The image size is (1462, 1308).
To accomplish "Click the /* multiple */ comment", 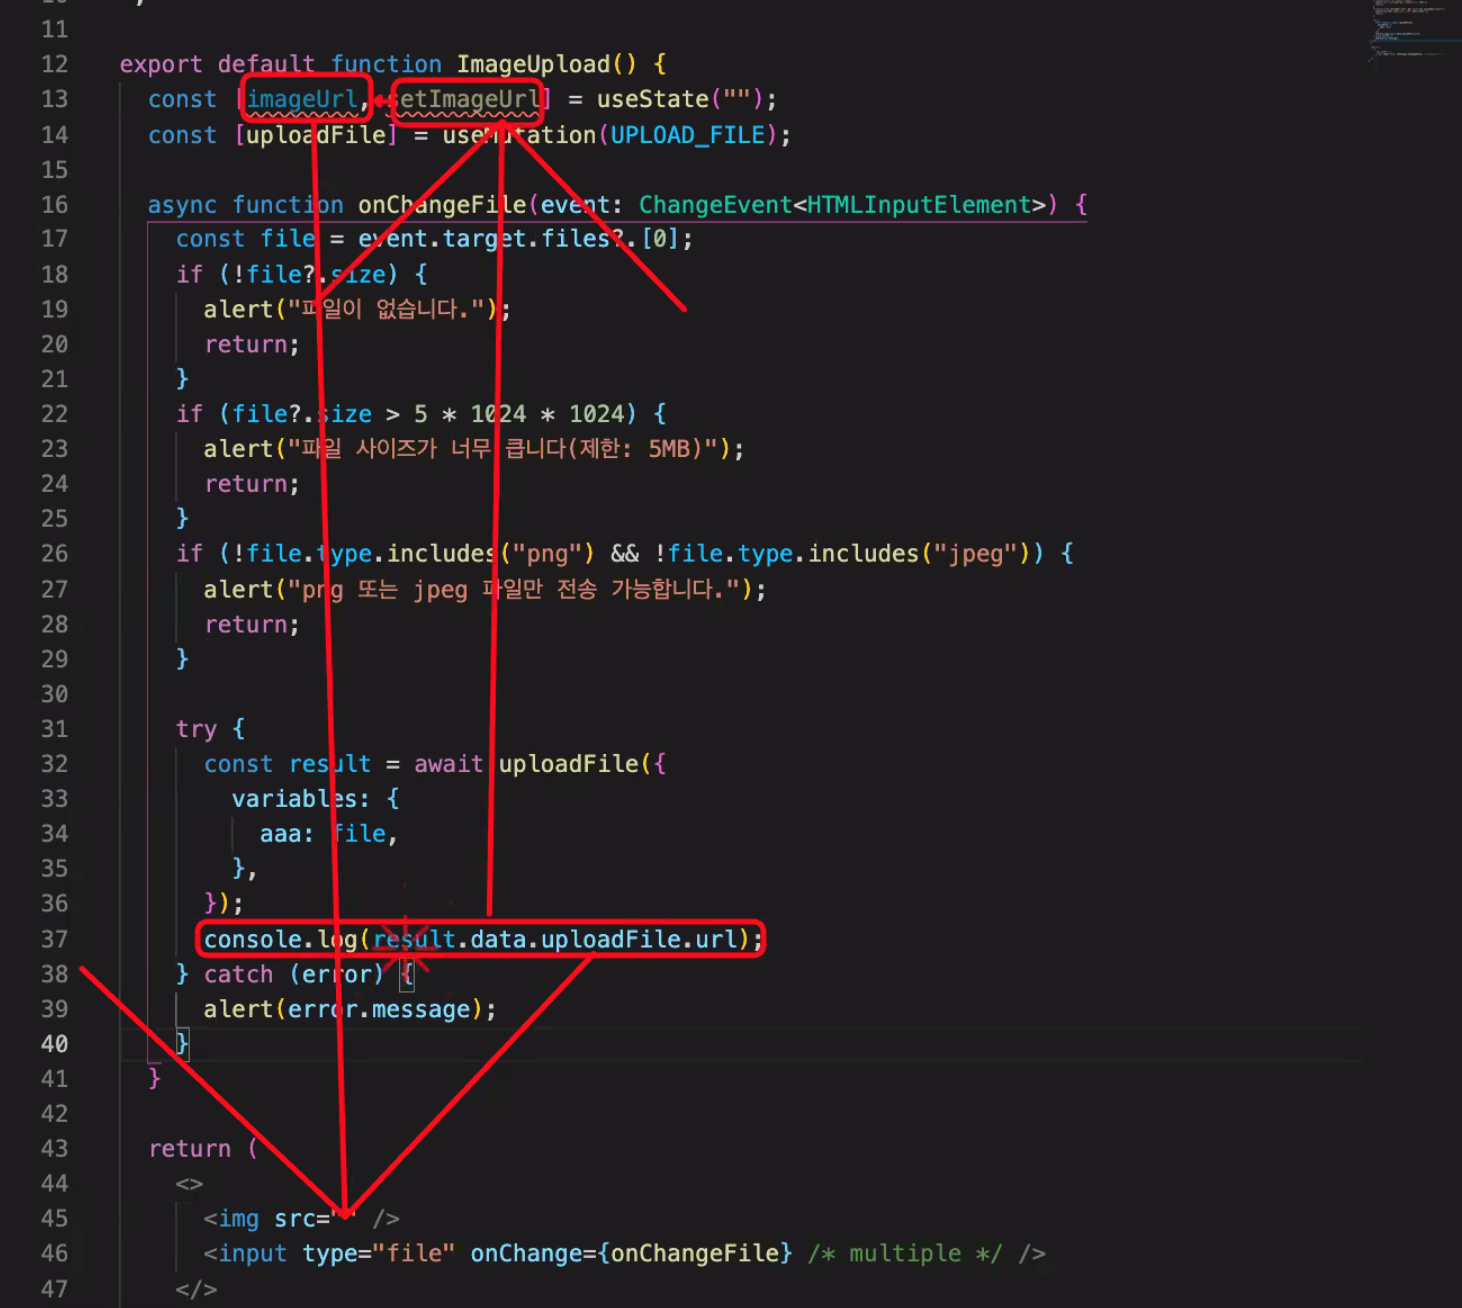I will point(905,1253).
